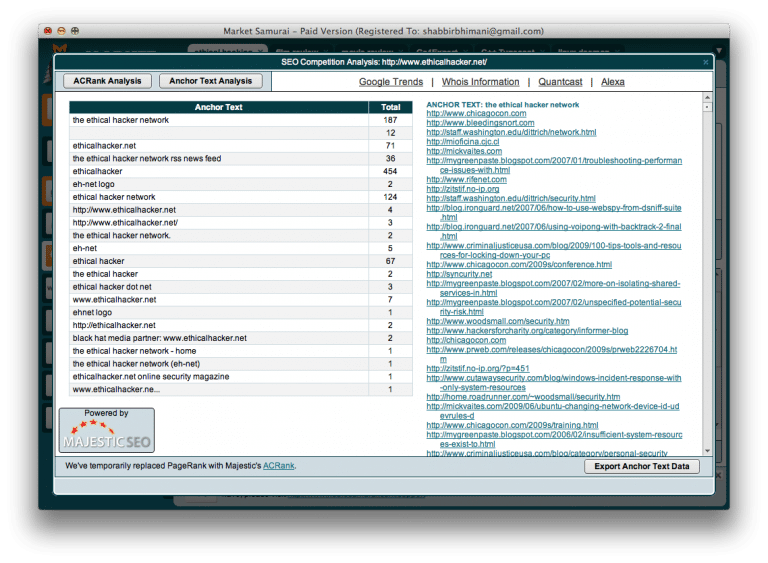Select the 'www.ethicalhacker.net' row
This screenshot has height=563, width=768.
click(x=240, y=299)
